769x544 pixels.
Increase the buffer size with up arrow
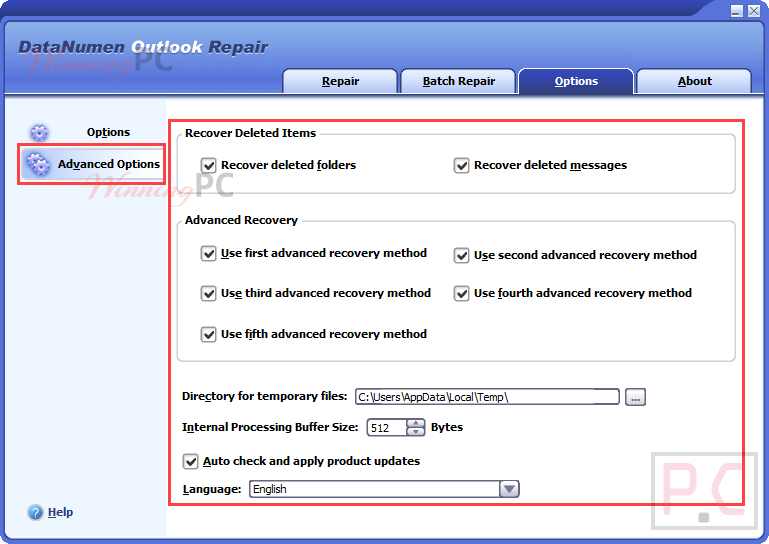point(415,423)
